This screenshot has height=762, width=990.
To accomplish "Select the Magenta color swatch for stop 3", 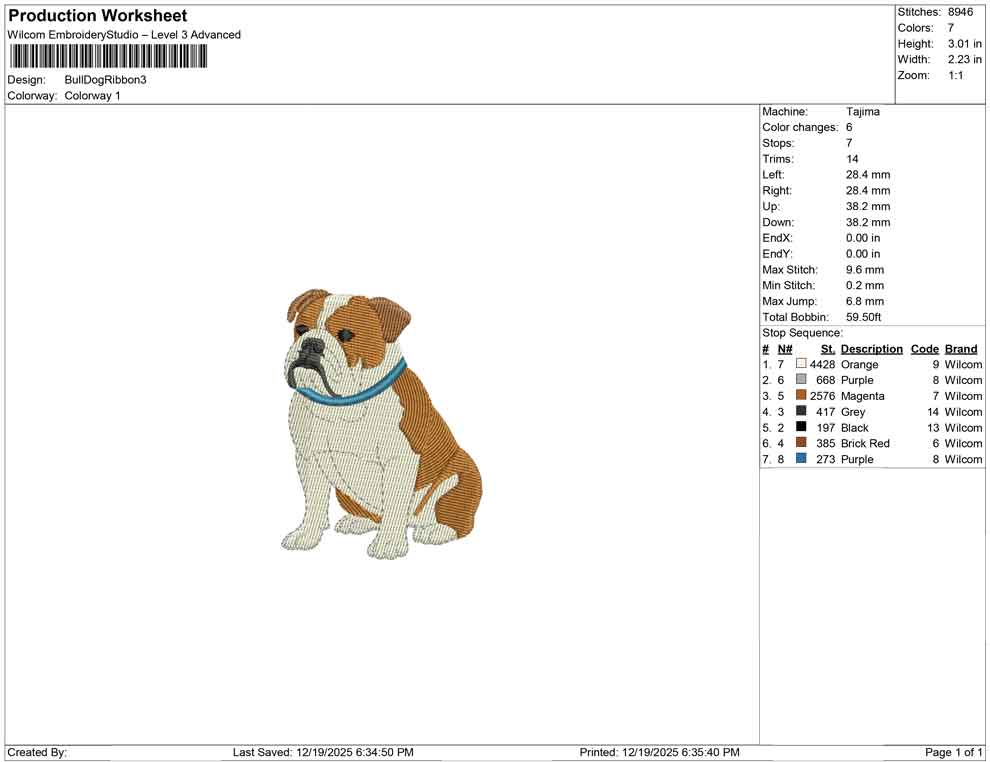I will click(800, 396).
